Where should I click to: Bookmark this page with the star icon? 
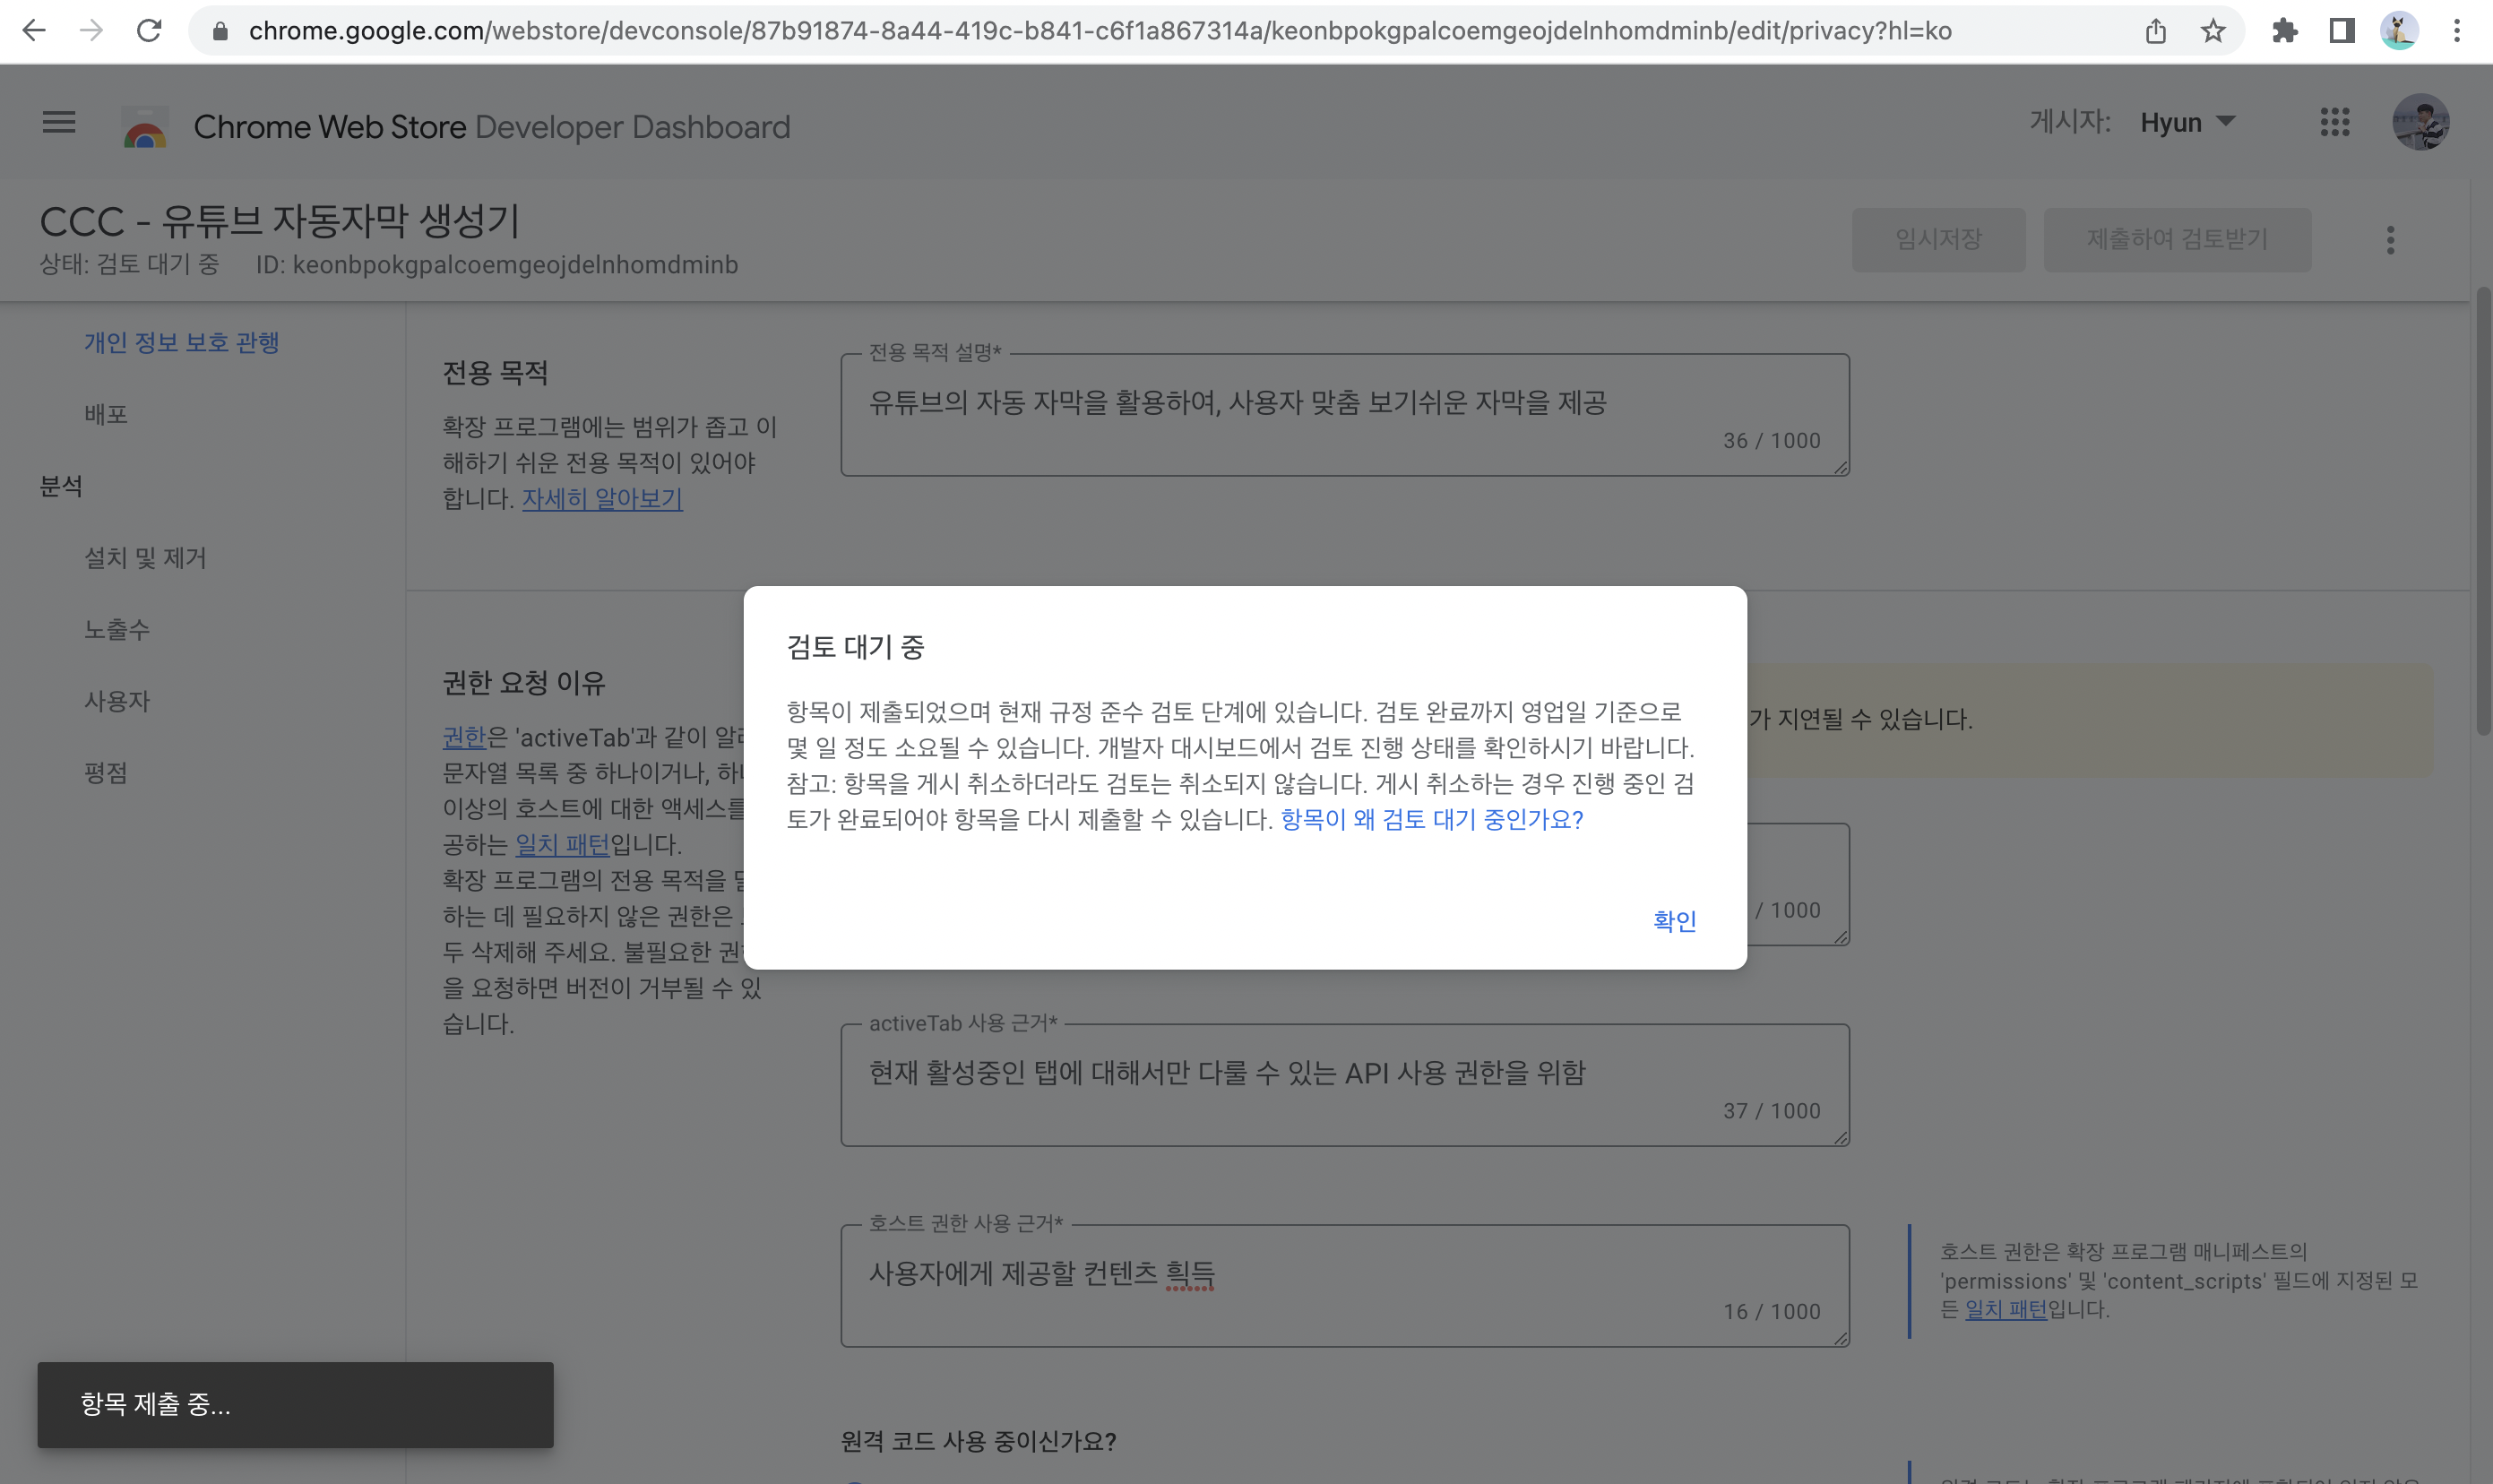point(2212,31)
